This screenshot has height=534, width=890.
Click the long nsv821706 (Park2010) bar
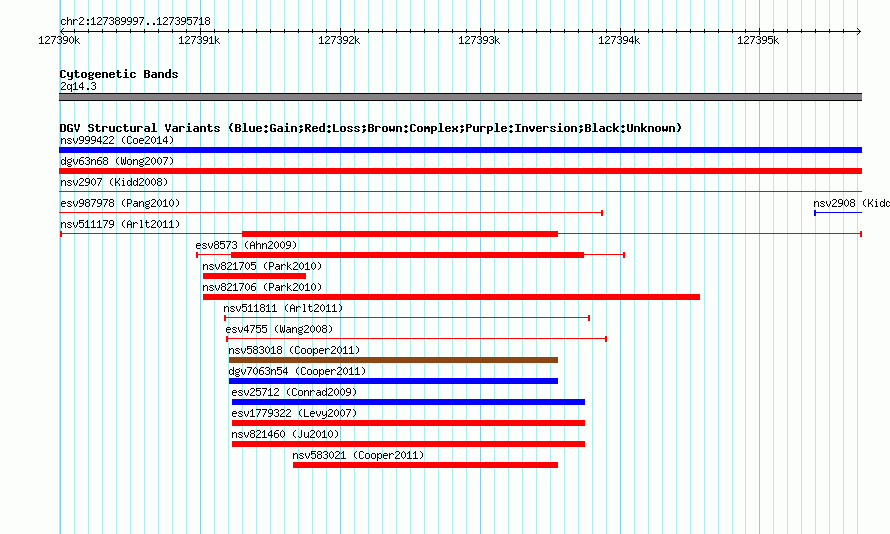(x=451, y=297)
